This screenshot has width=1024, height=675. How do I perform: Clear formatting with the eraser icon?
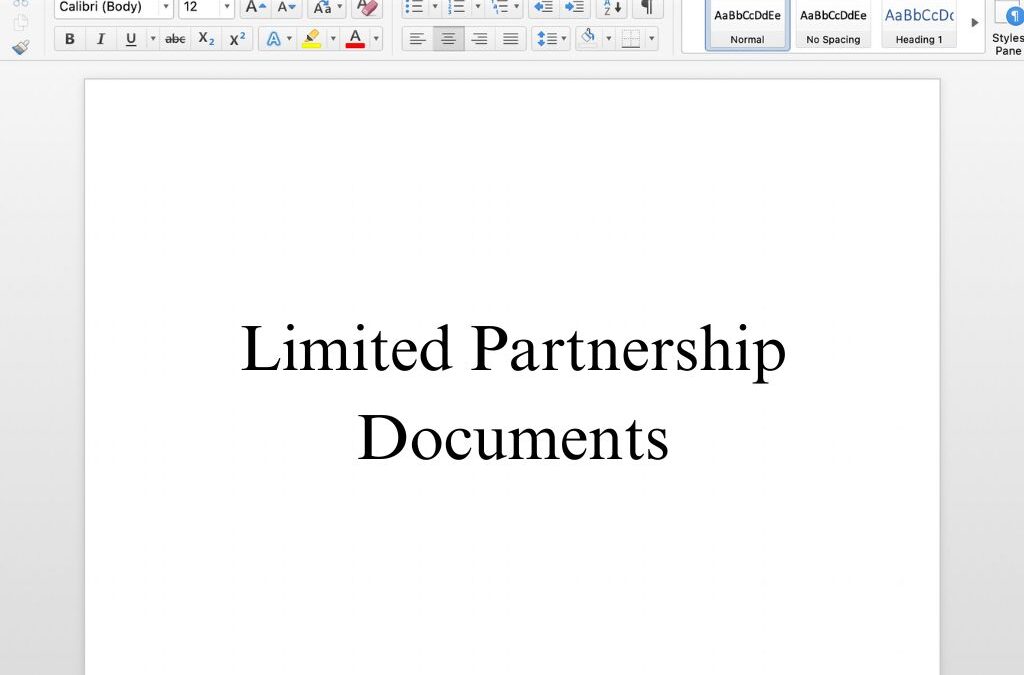[x=368, y=7]
